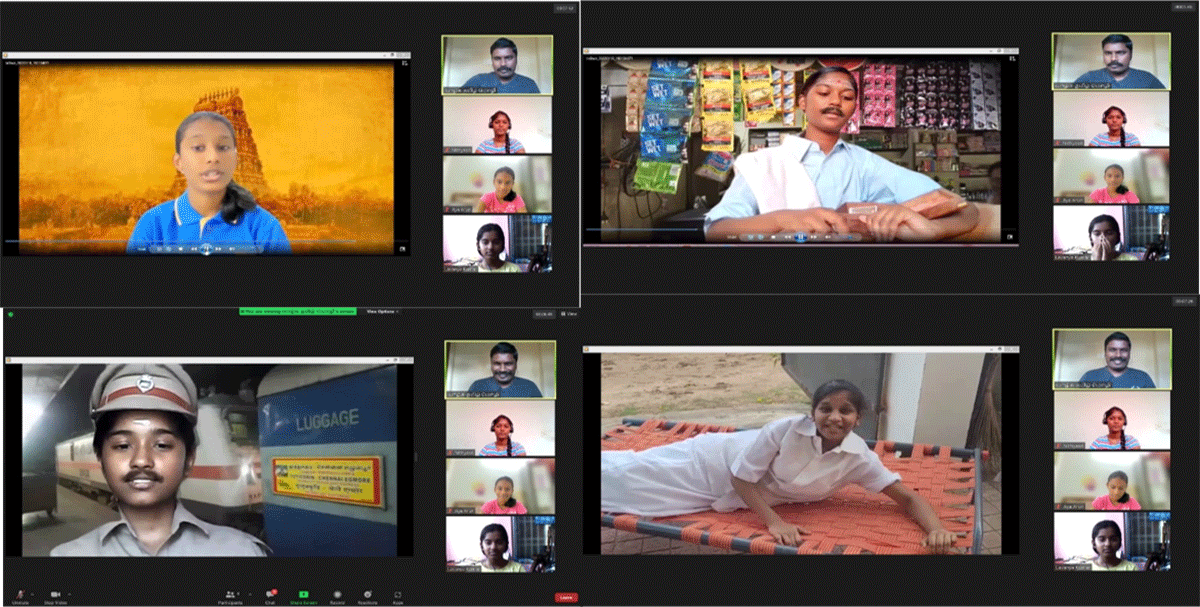Image resolution: width=1200 pixels, height=607 pixels.
Task: Click the green encryption shield icon
Action: pyautogui.click(x=10, y=314)
